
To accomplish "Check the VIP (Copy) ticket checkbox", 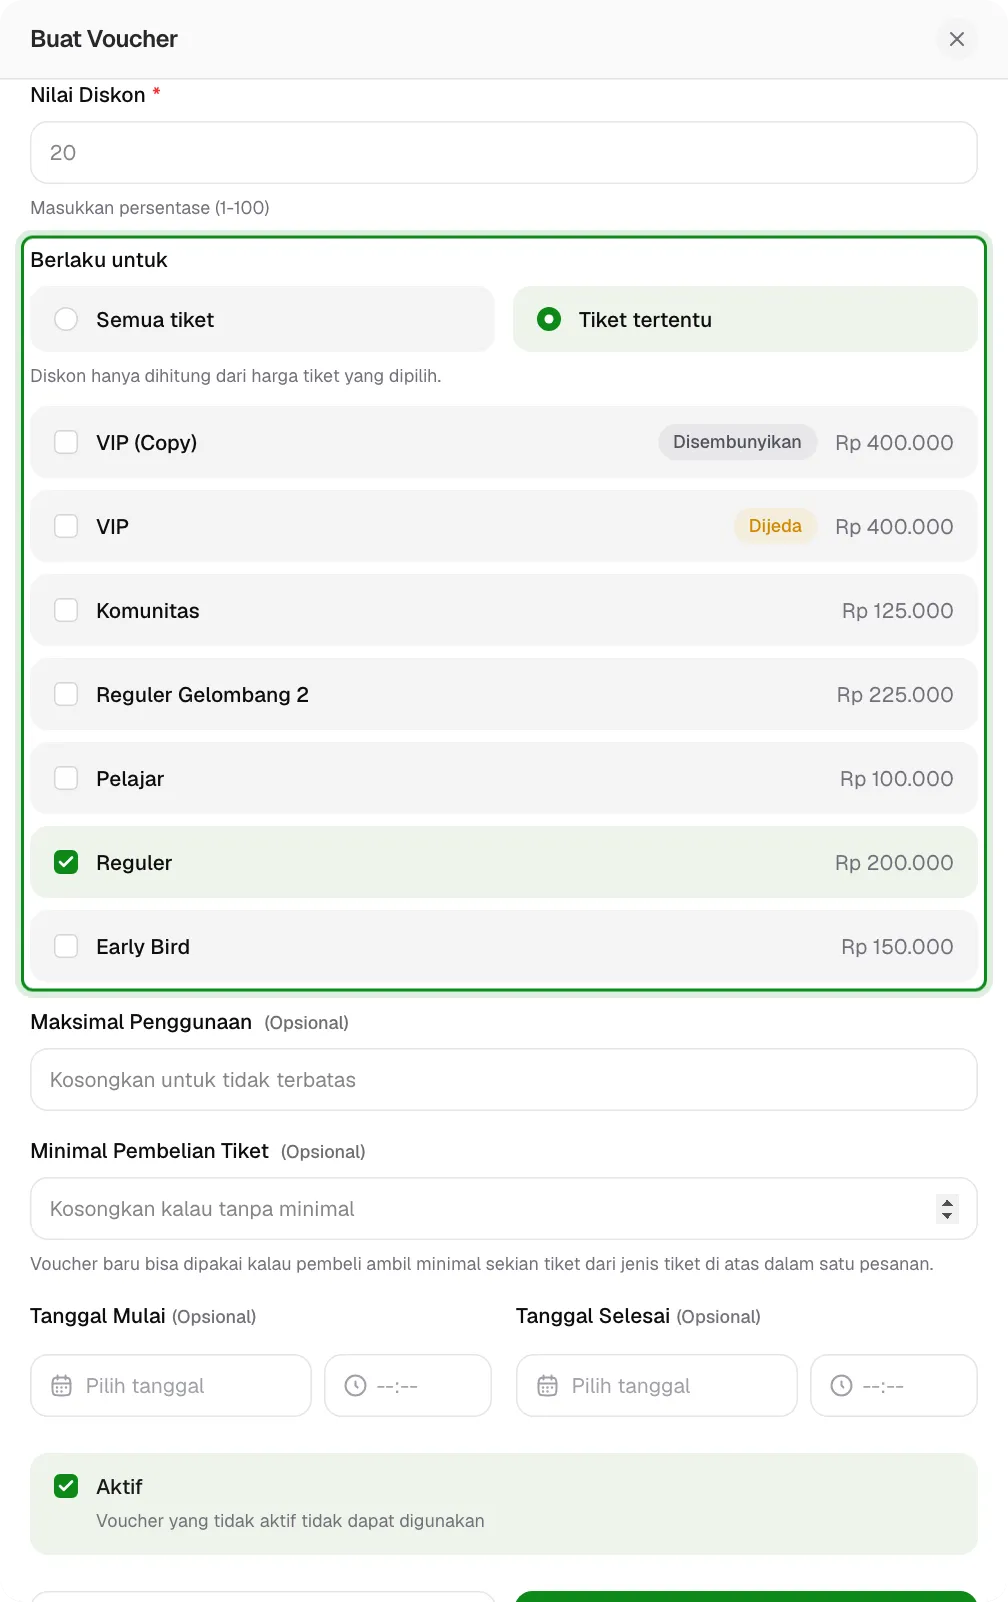I will coord(66,442).
